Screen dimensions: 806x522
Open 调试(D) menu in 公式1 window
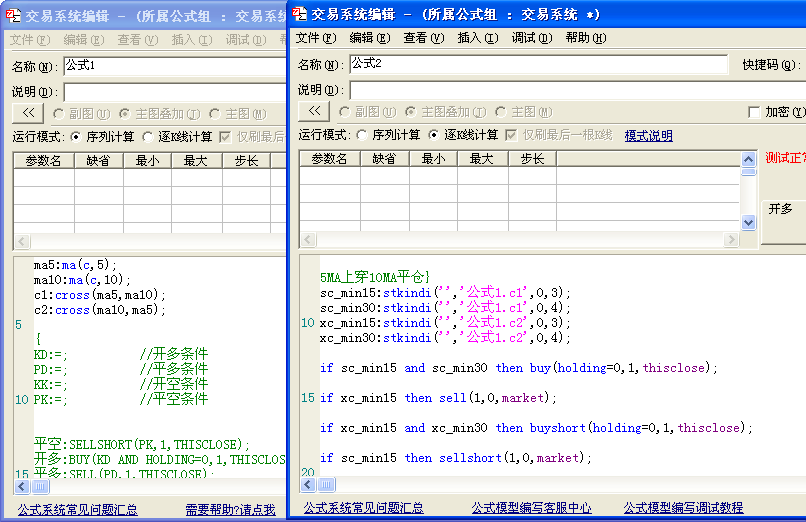246,40
